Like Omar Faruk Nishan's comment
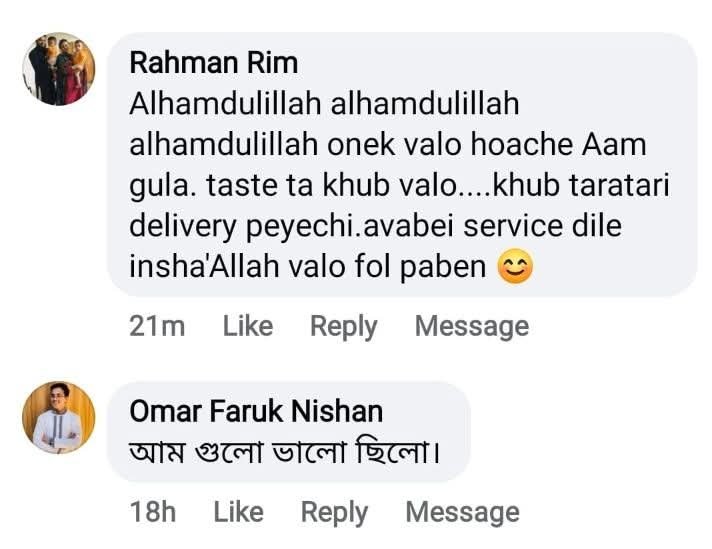This screenshot has height=549, width=712. click(x=239, y=512)
